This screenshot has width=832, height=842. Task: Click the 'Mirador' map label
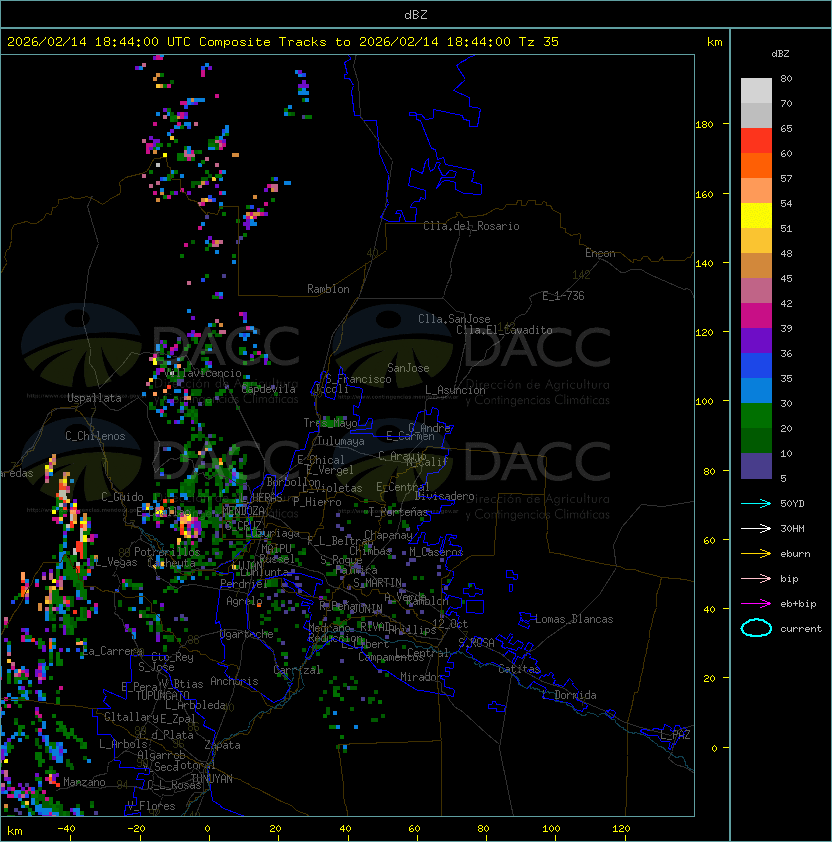pyautogui.click(x=421, y=677)
